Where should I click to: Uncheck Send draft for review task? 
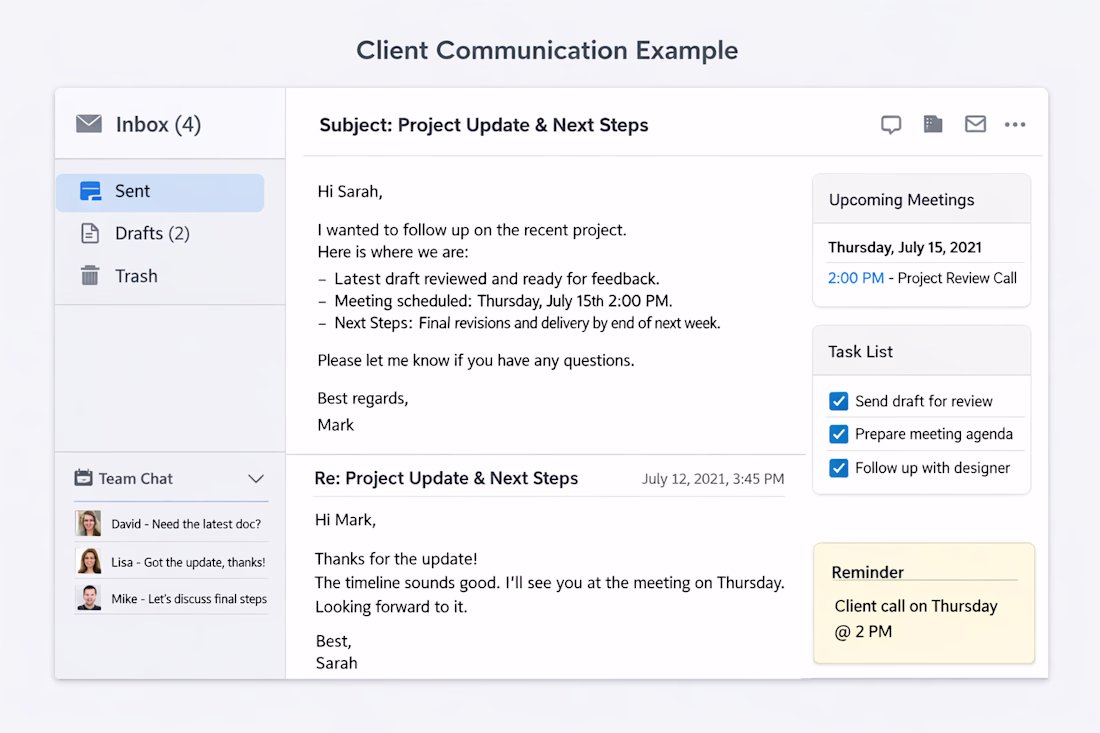[x=838, y=401]
